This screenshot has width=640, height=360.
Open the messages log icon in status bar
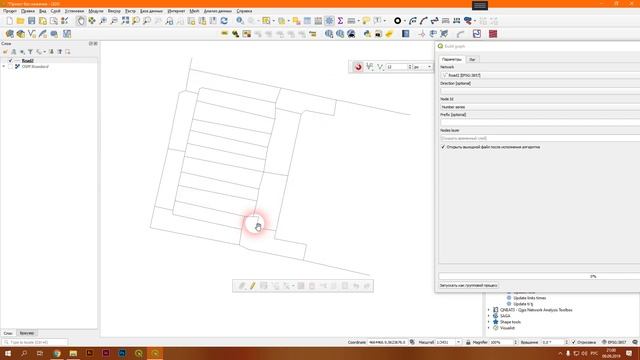(635, 342)
